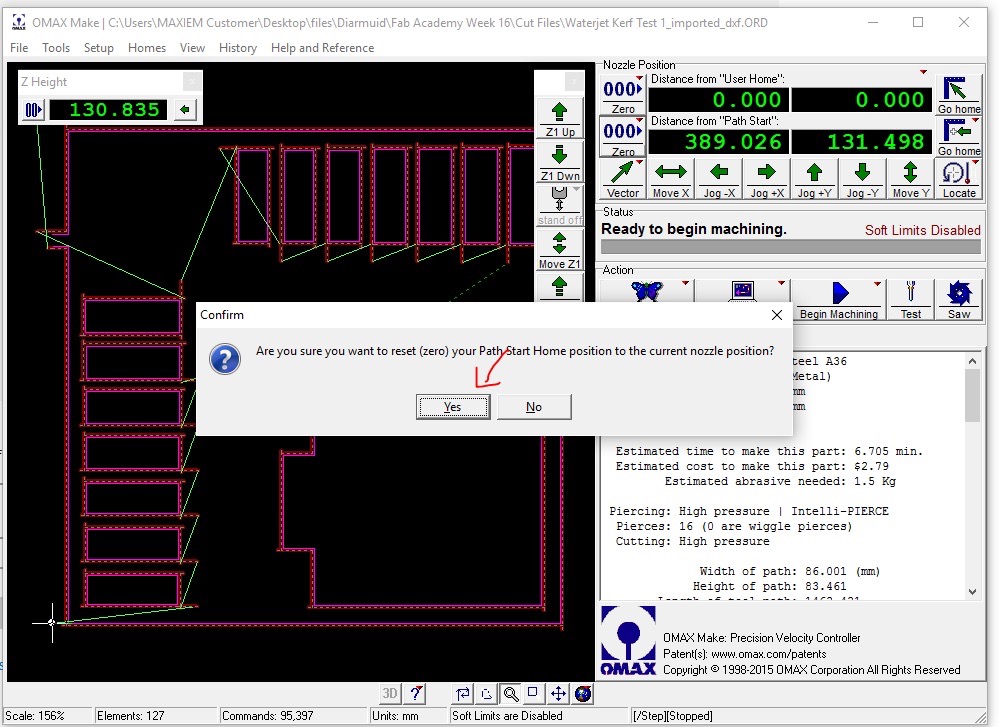Click the info panel scroll-down arrow
This screenshot has width=999, height=727.
coord(972,592)
